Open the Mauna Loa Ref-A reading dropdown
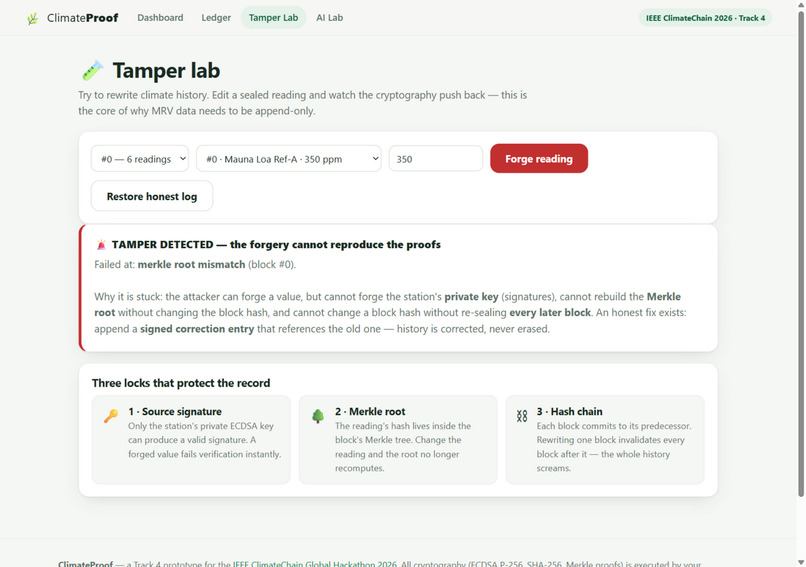Viewport: 806px width, 567px height. click(289, 159)
